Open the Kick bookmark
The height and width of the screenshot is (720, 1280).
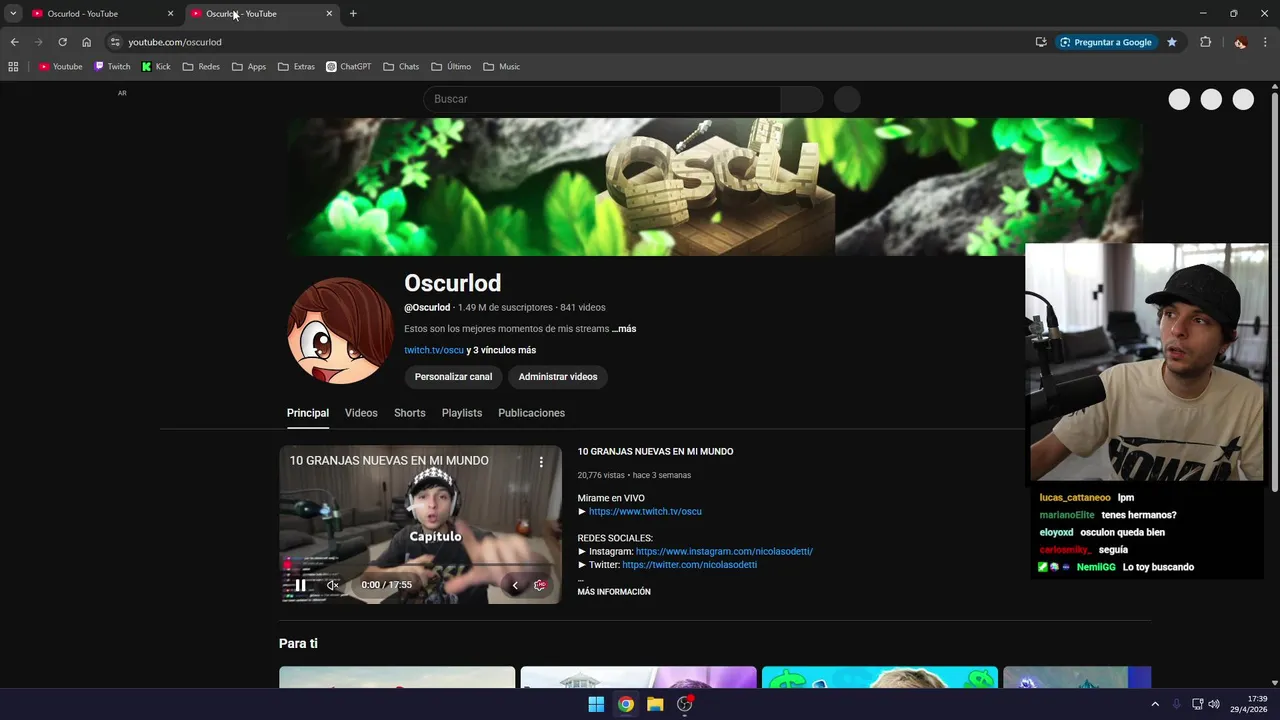156,67
